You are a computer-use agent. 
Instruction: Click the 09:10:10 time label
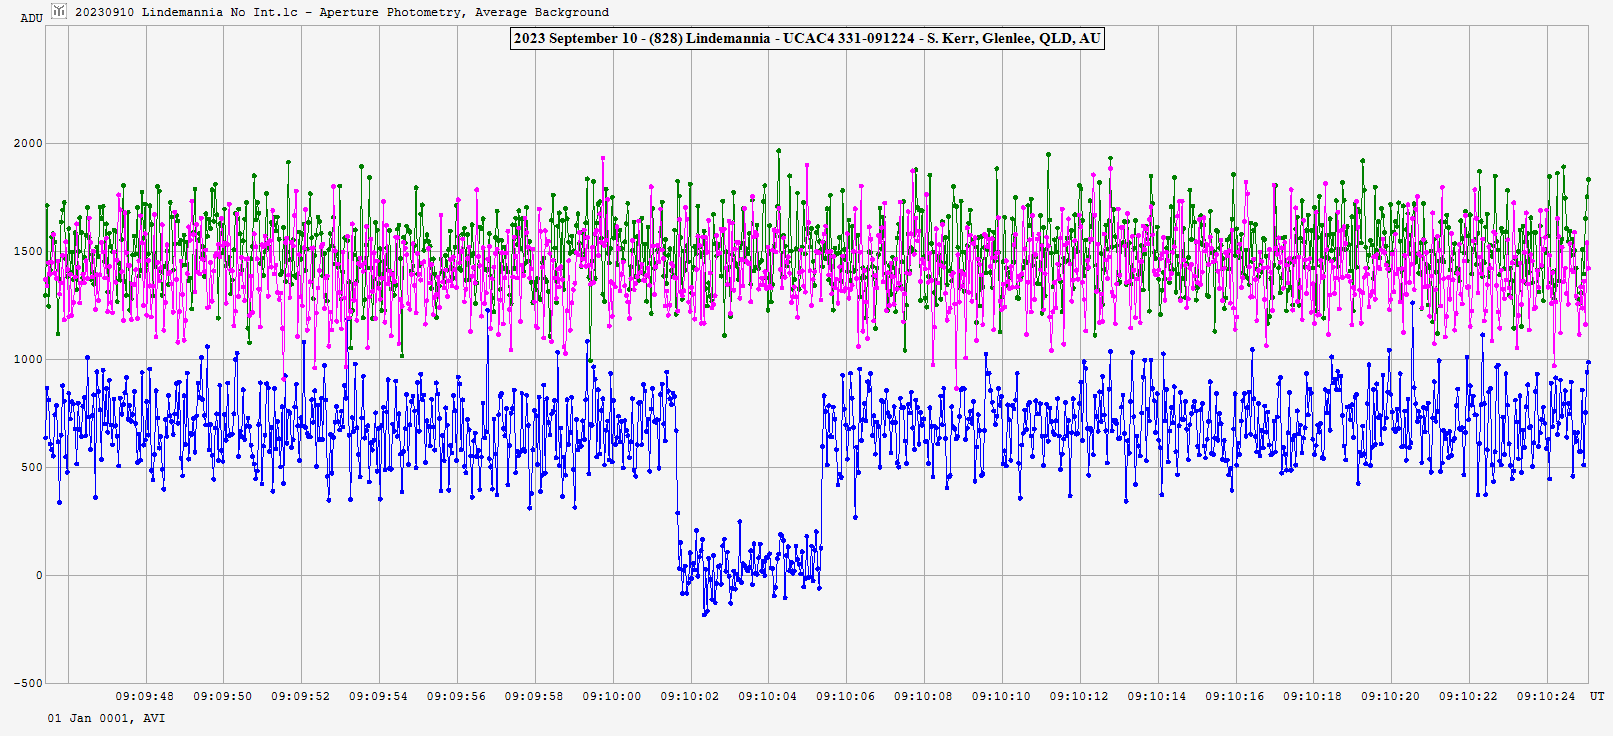tap(1001, 696)
